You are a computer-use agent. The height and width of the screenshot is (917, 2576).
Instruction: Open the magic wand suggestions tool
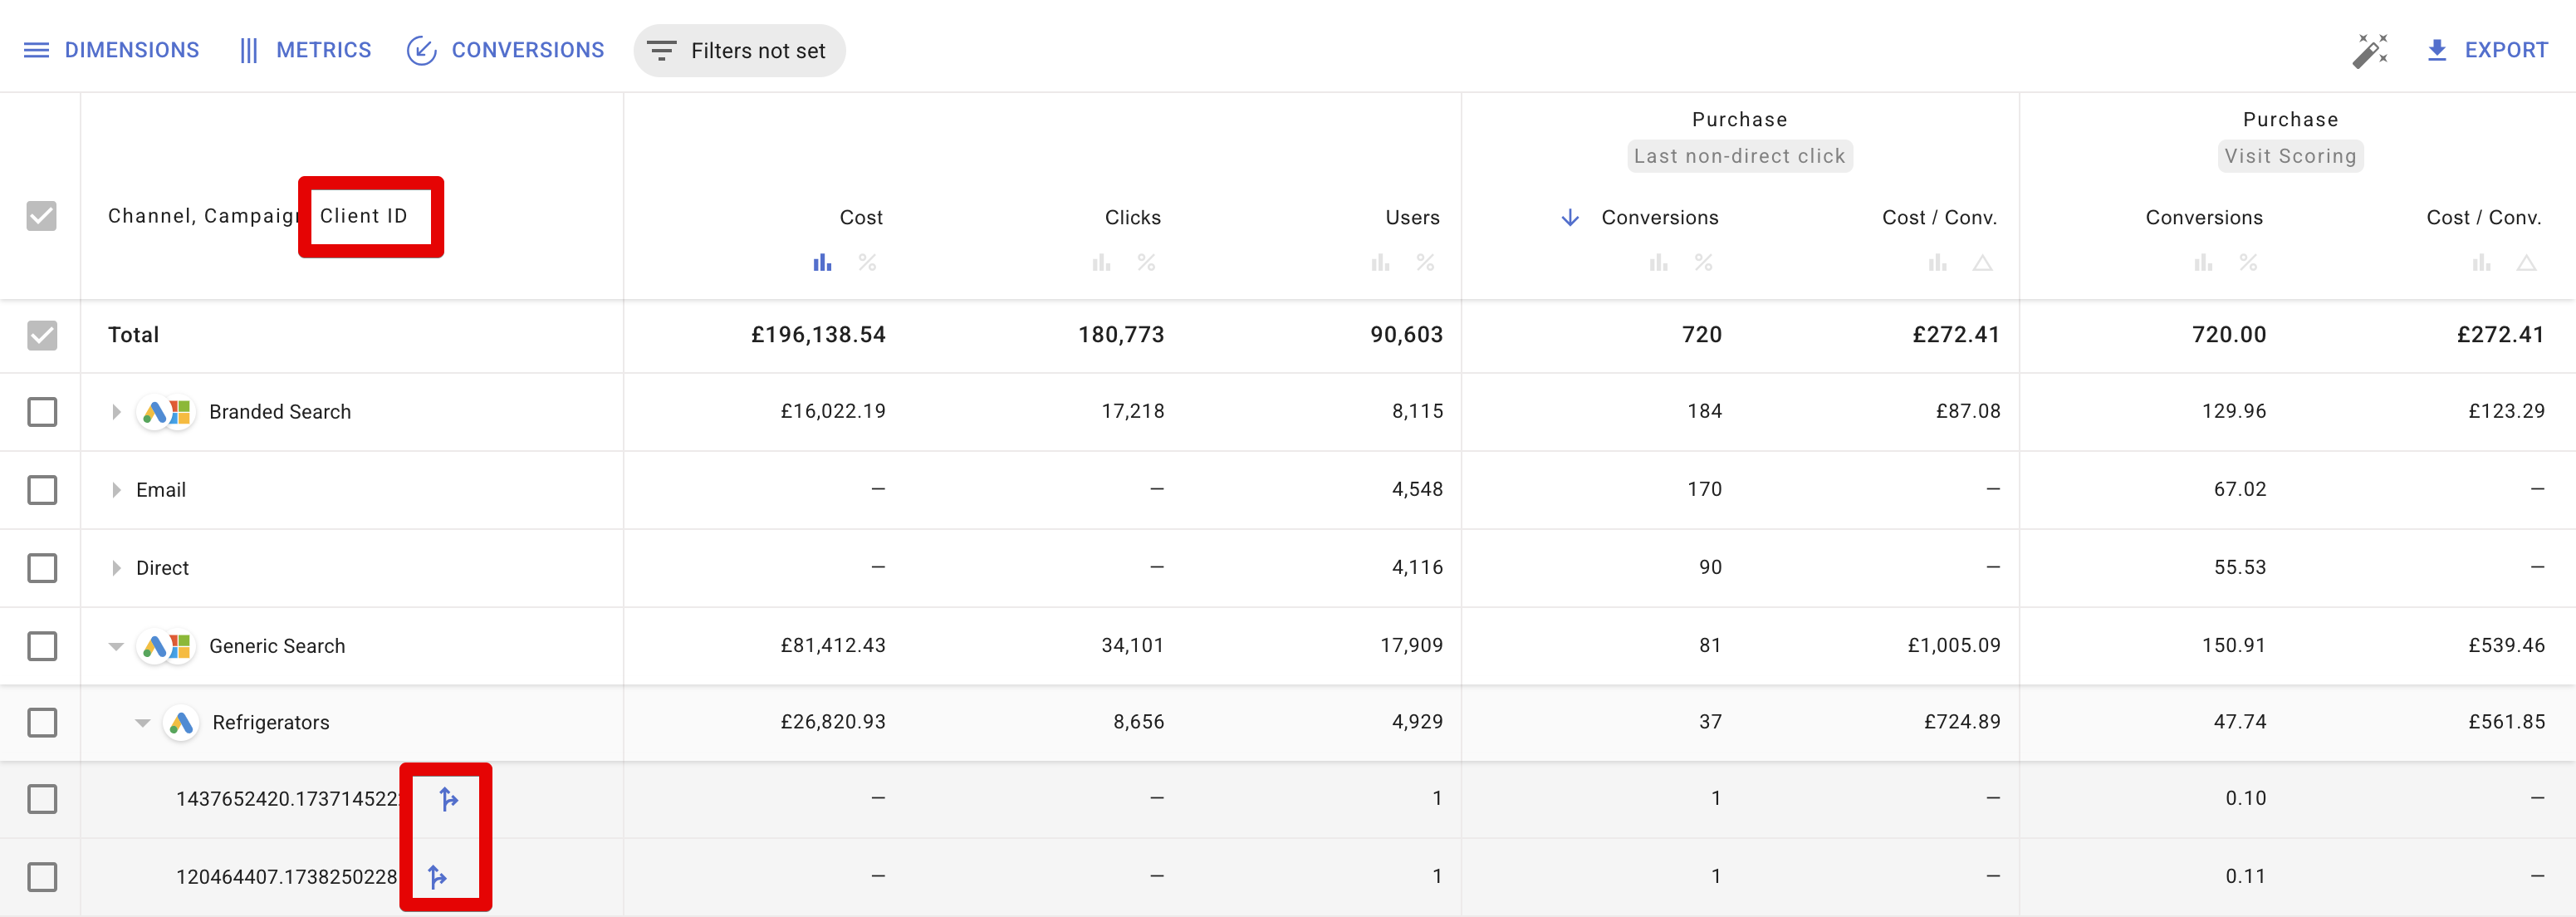click(x=2371, y=49)
